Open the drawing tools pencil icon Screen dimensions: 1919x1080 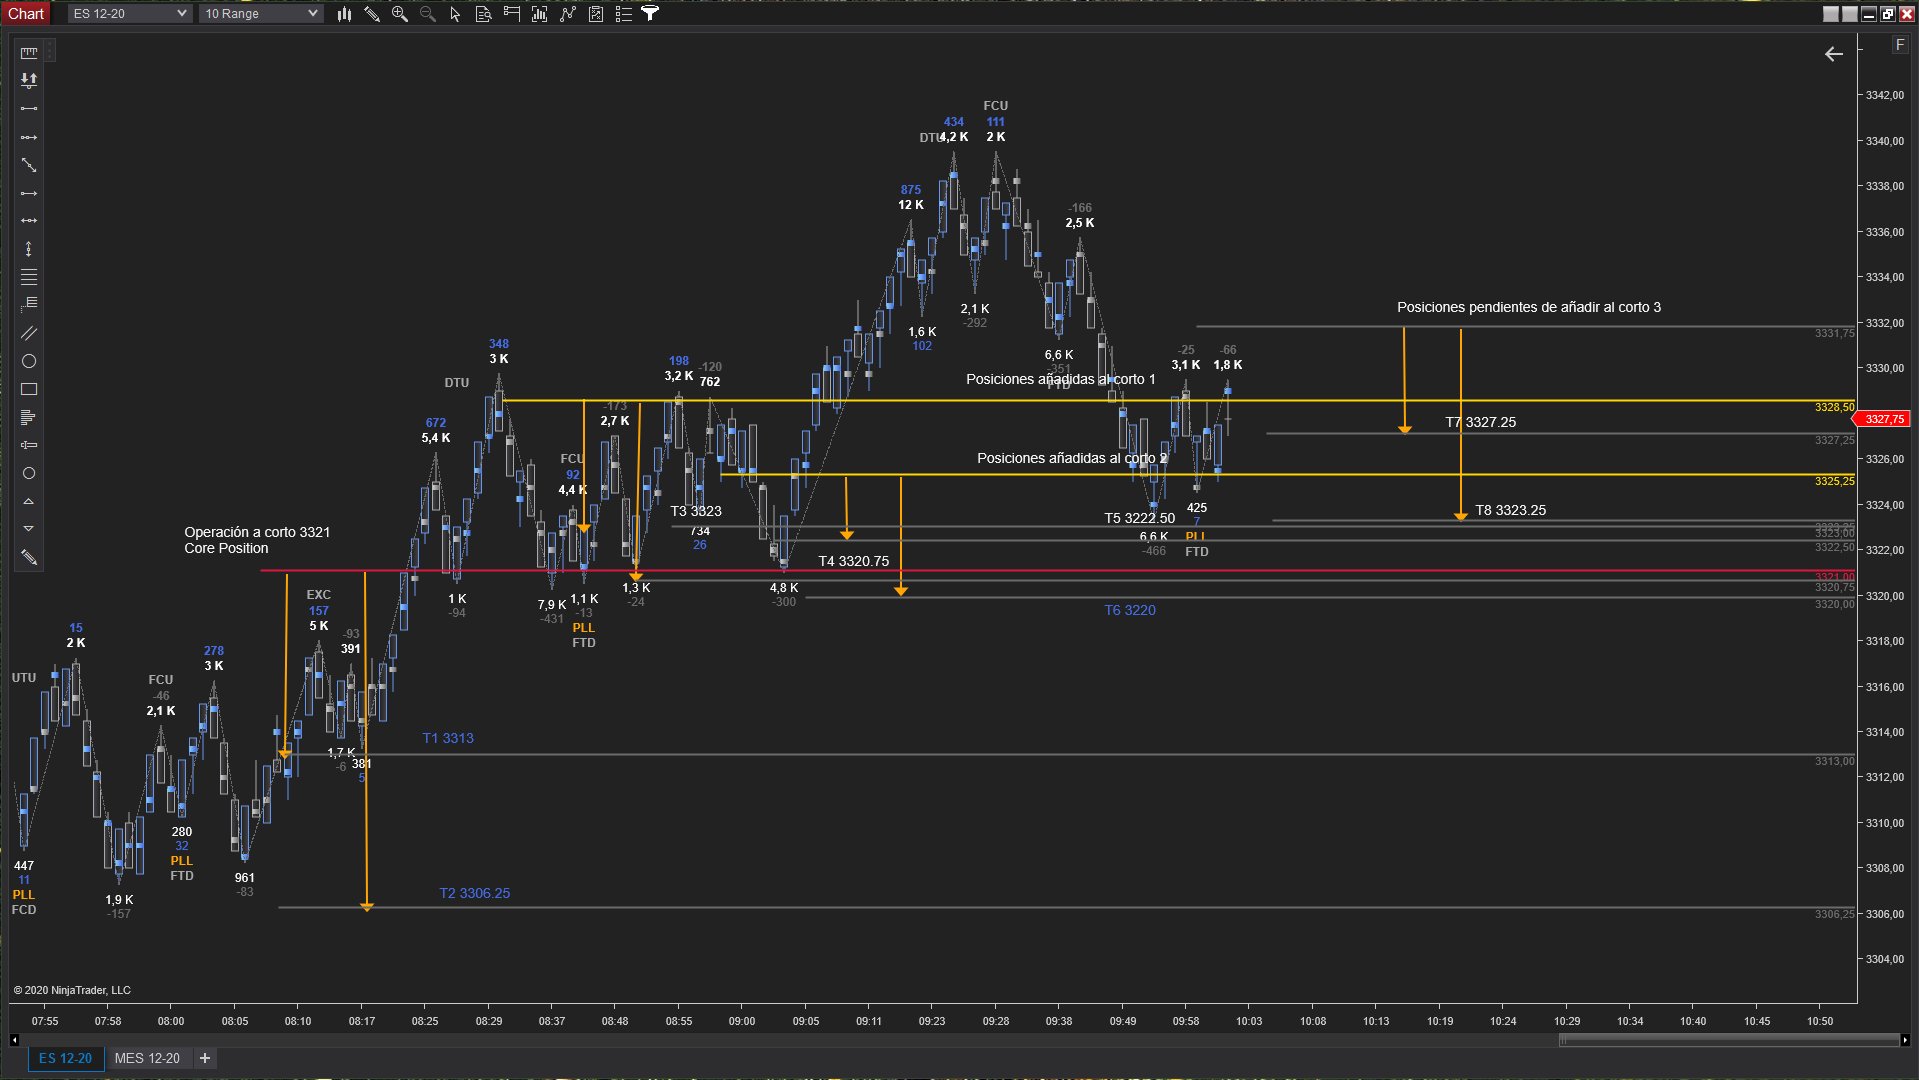tap(372, 14)
